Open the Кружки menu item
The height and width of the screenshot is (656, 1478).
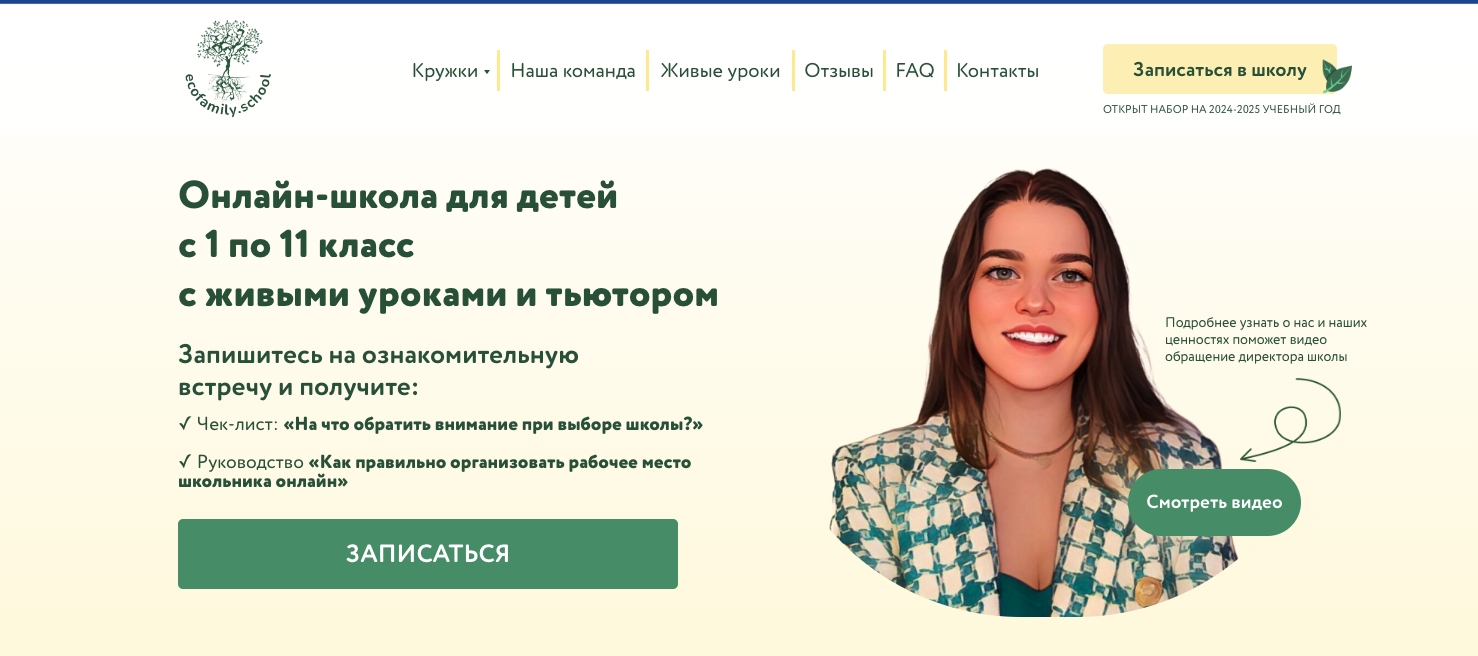pyautogui.click(x=445, y=71)
